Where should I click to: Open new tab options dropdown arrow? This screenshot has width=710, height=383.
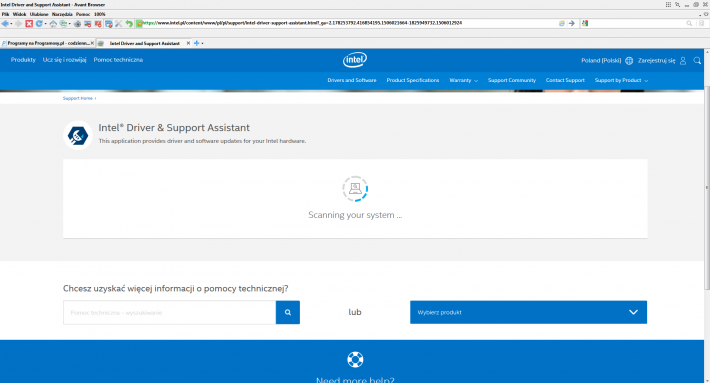[x=202, y=43]
